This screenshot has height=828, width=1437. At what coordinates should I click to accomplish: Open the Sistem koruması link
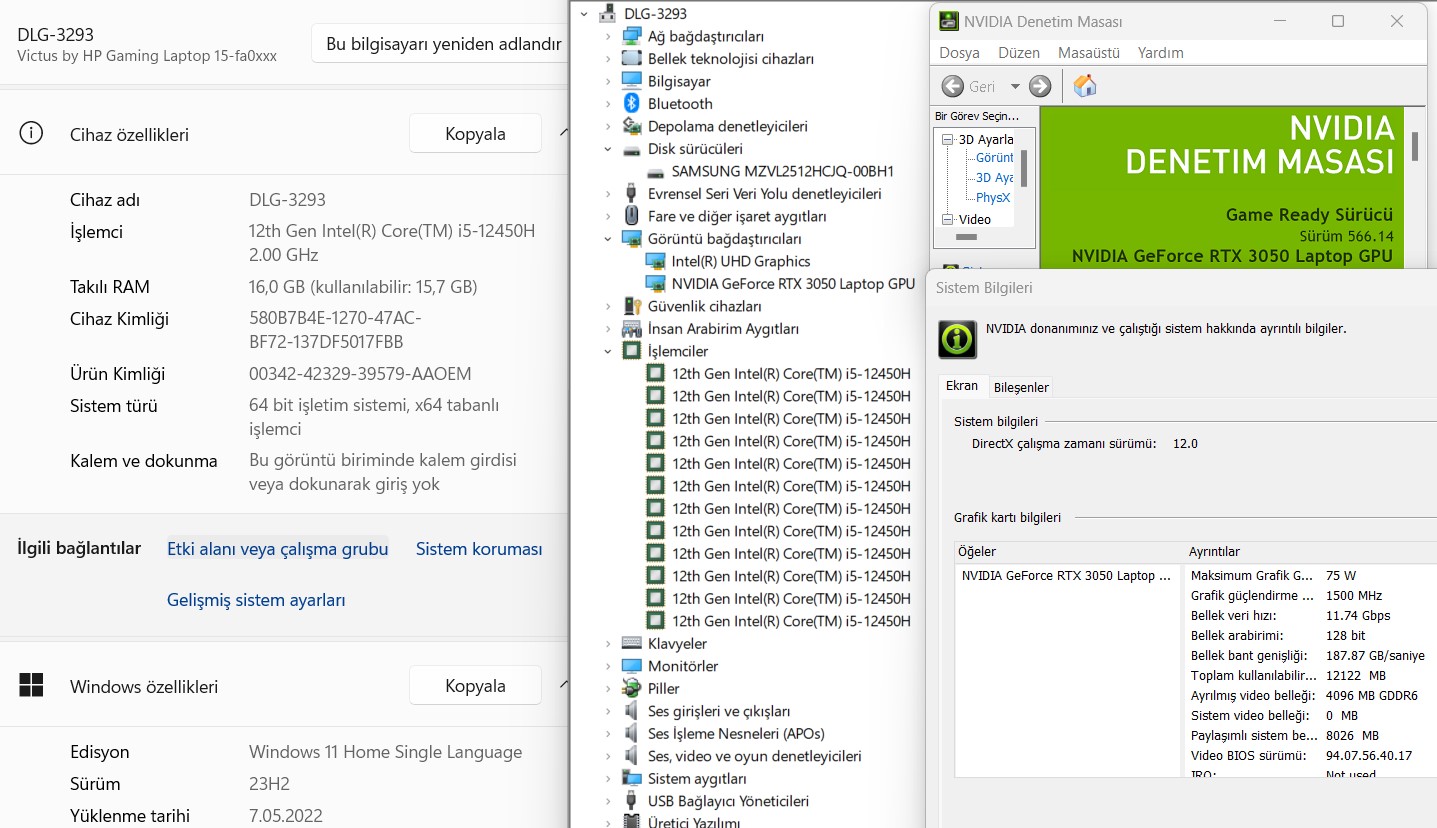[479, 549]
